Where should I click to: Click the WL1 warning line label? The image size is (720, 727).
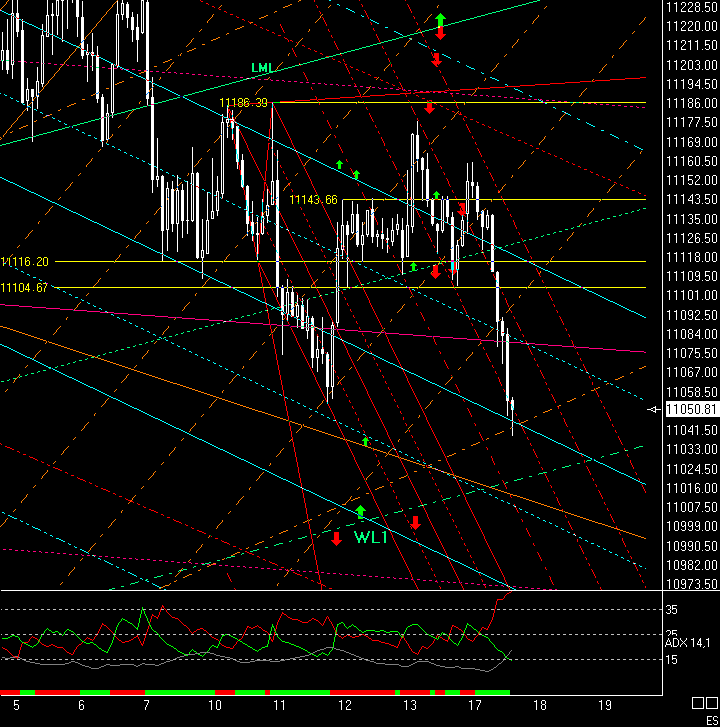[370, 537]
